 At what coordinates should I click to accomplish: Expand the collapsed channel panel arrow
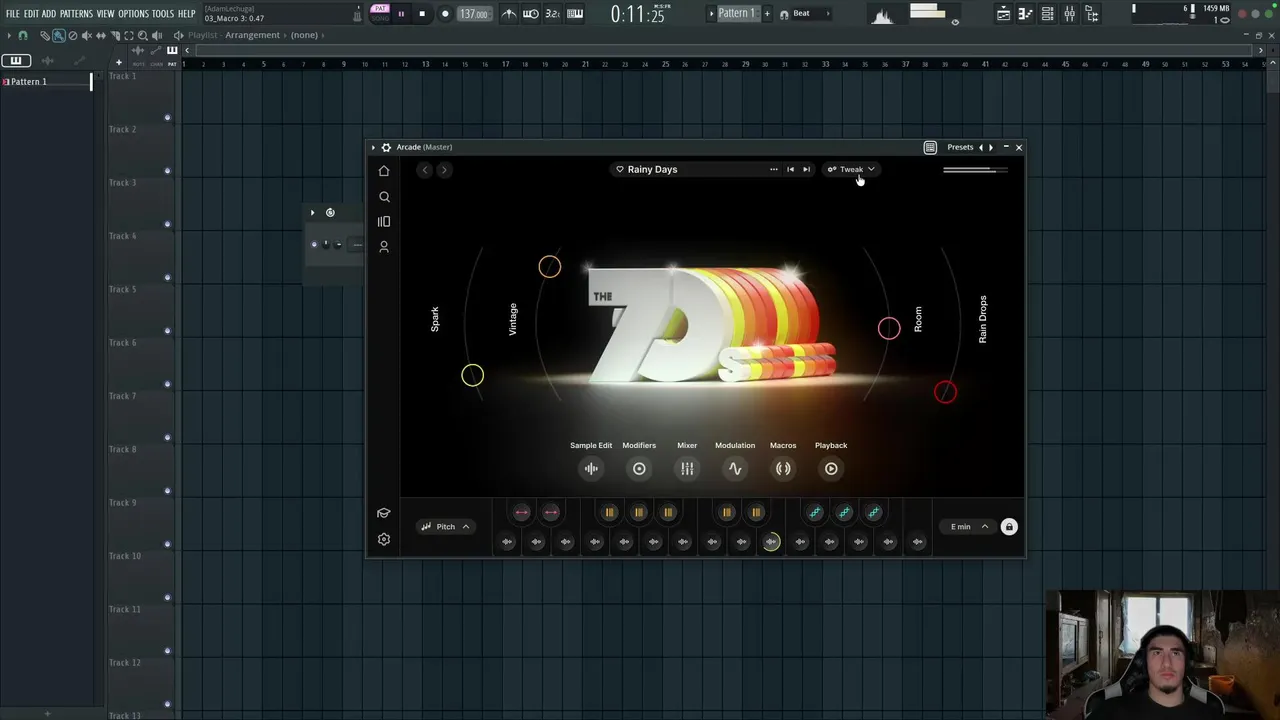pos(312,212)
